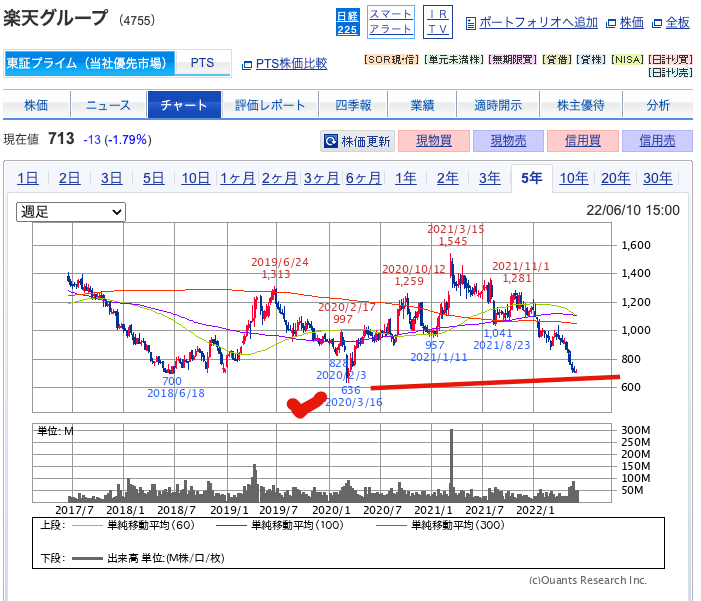701x601 pixels.
Task: Select the 20年 chart period
Action: (x=616, y=178)
